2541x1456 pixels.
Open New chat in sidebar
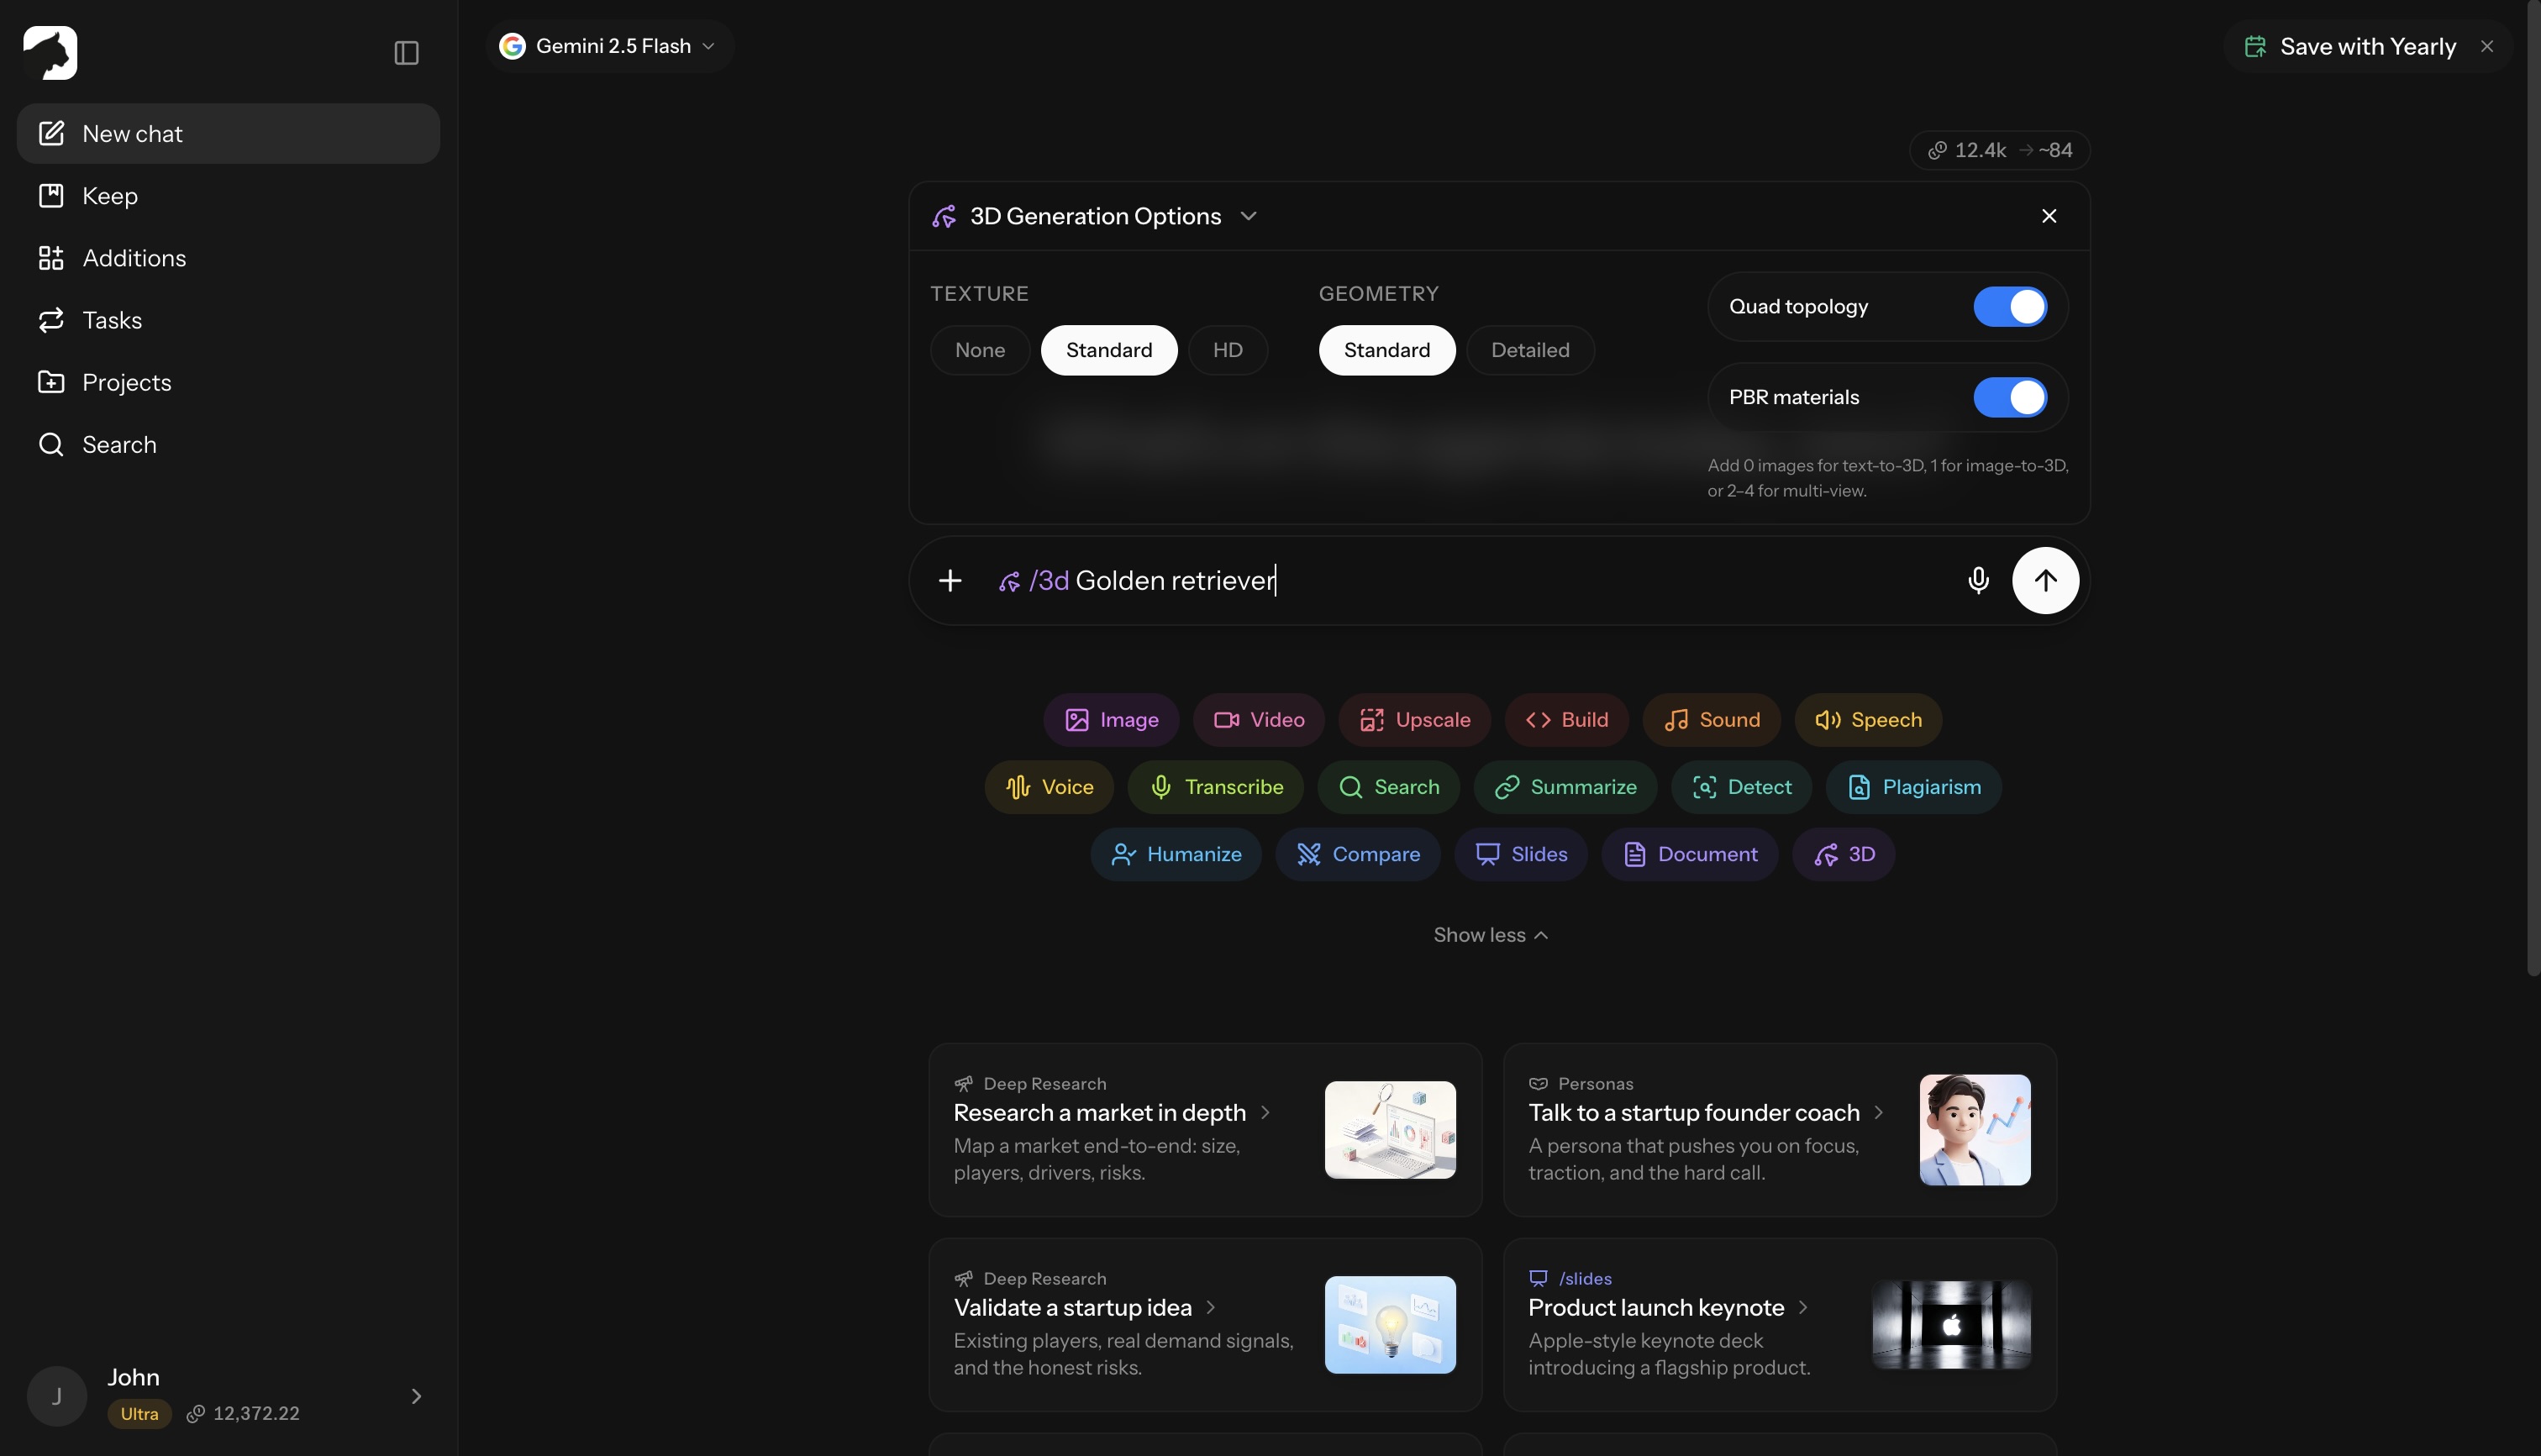[x=228, y=134]
